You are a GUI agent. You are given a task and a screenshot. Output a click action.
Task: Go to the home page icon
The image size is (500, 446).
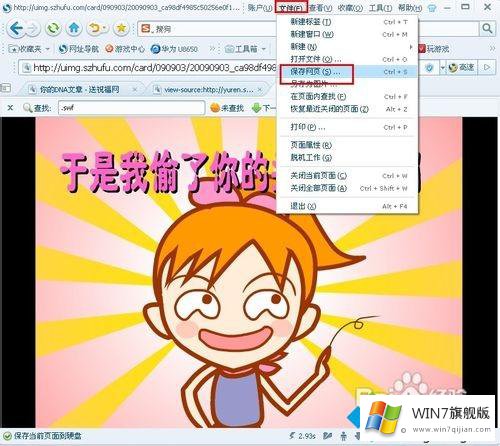pos(74,29)
